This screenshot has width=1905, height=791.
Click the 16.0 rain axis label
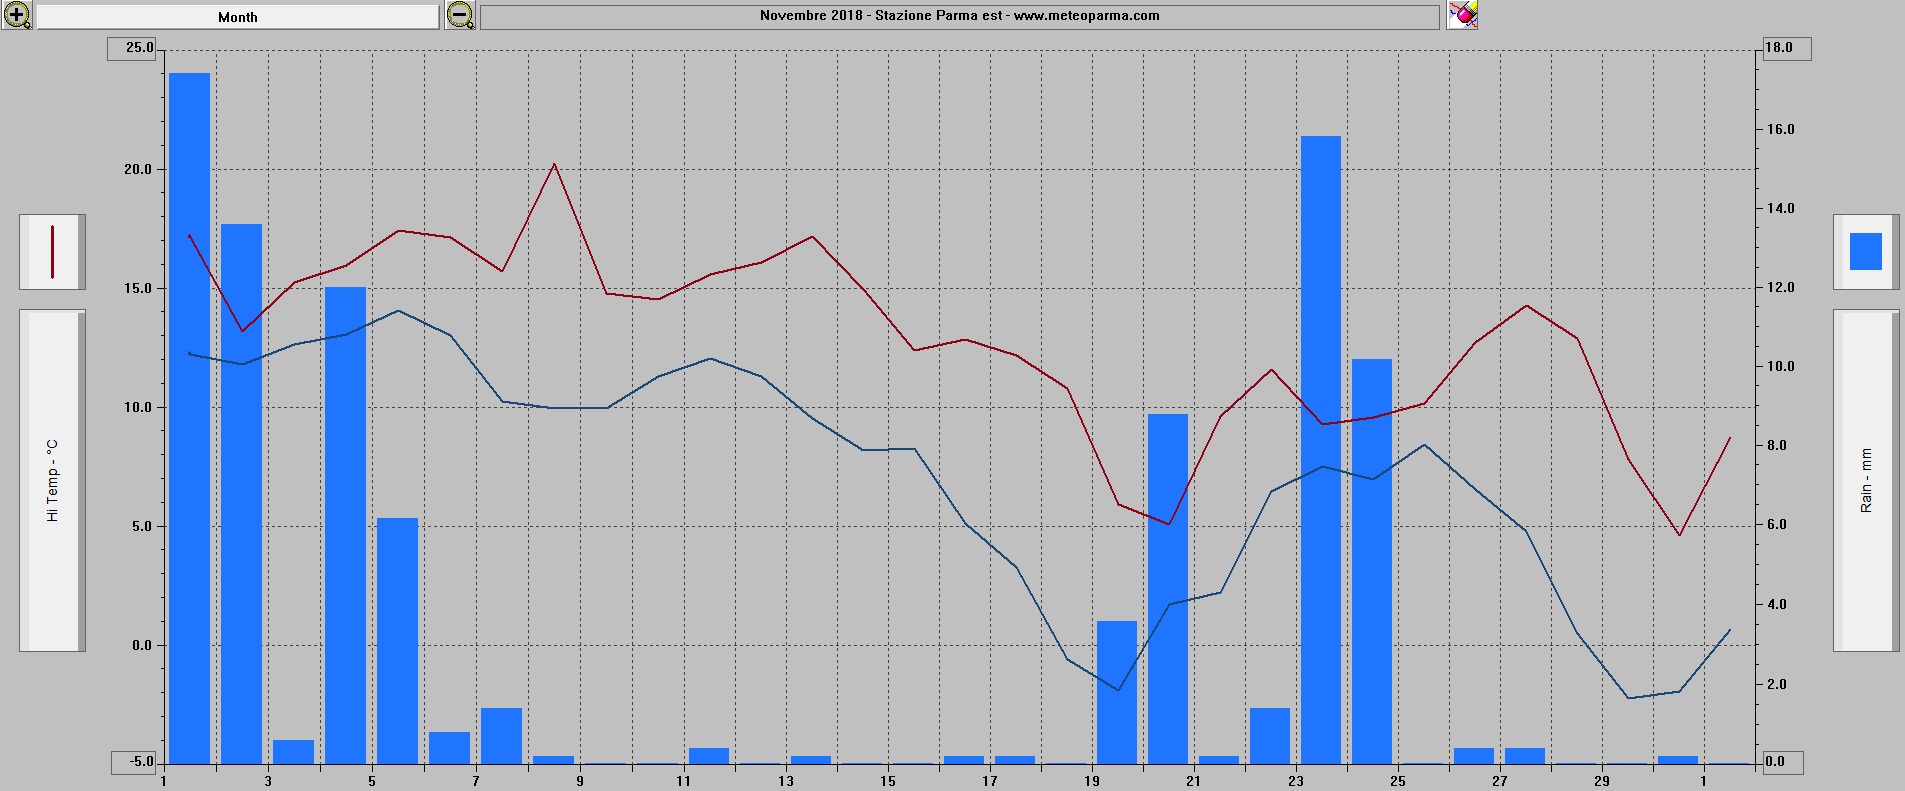point(1781,129)
